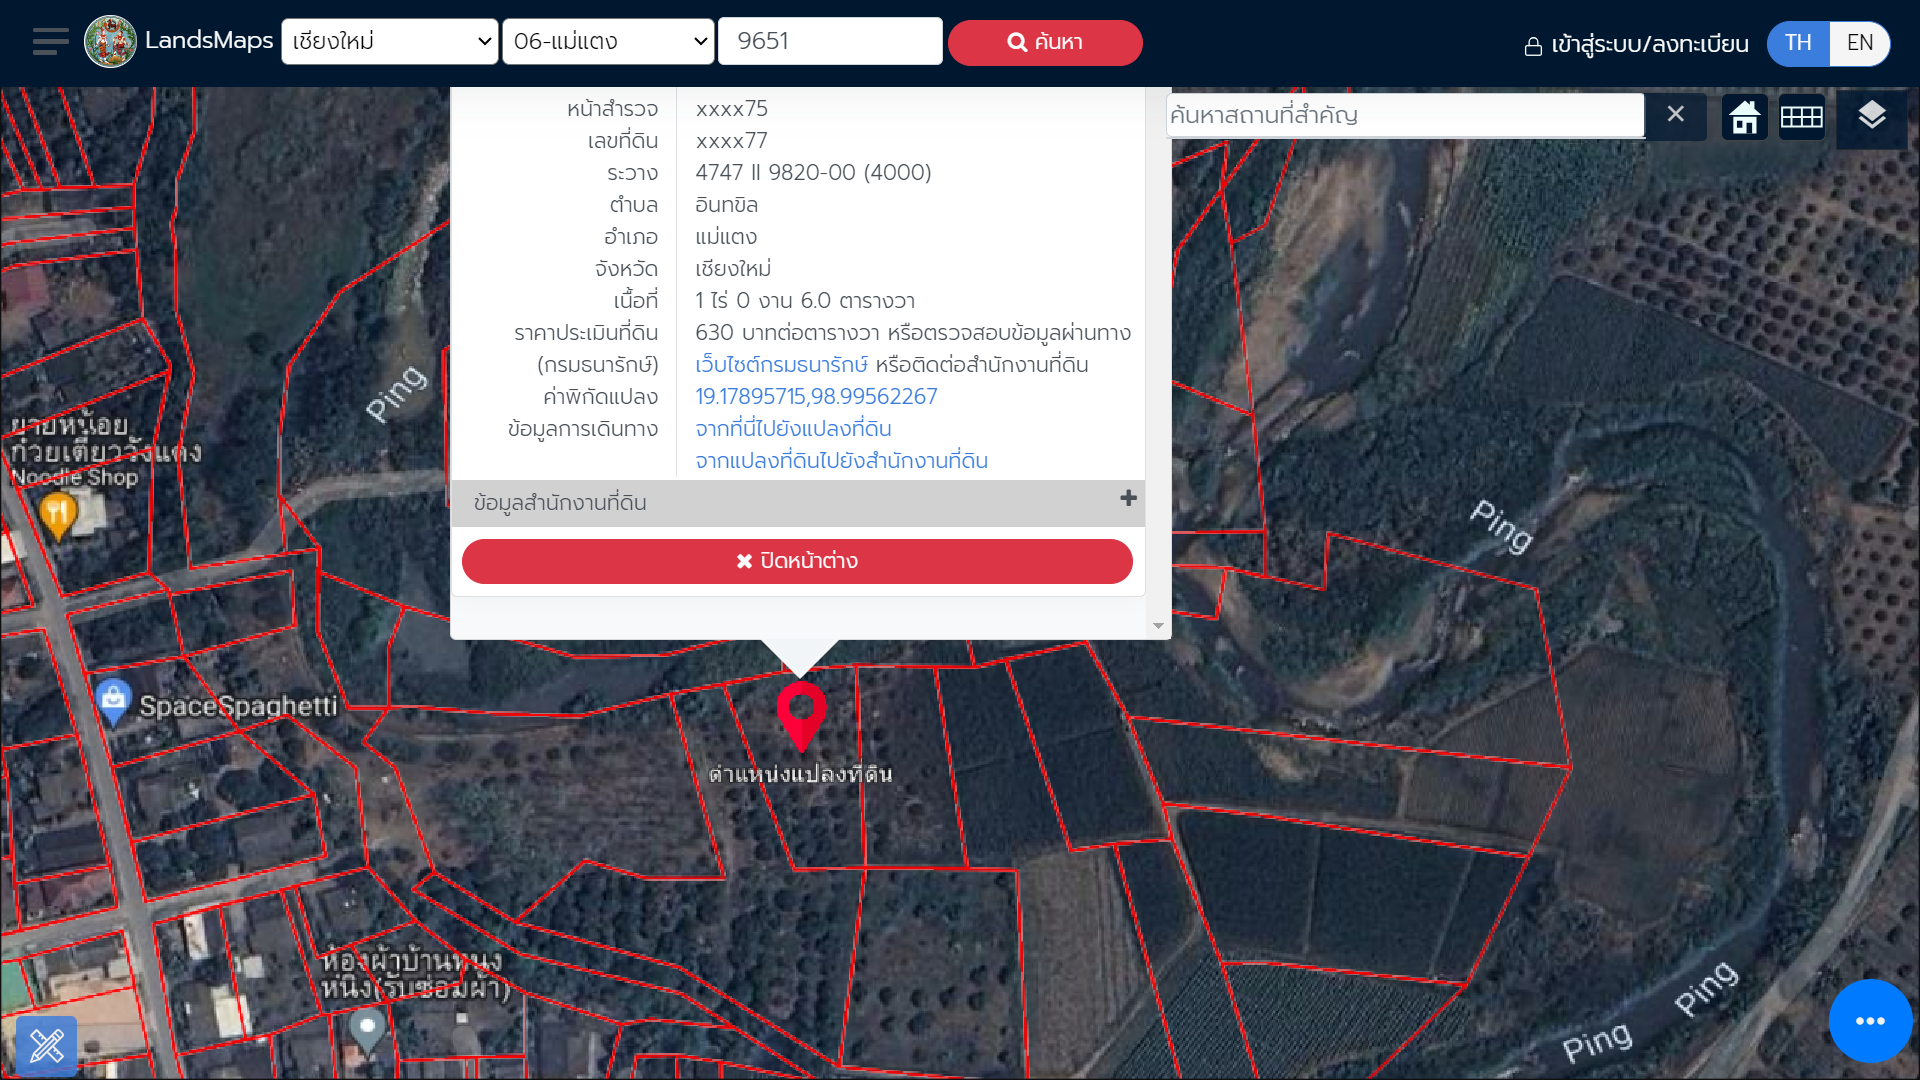Open the province dropdown เชียงใหม่
The width and height of the screenshot is (1920, 1080).
coord(390,42)
